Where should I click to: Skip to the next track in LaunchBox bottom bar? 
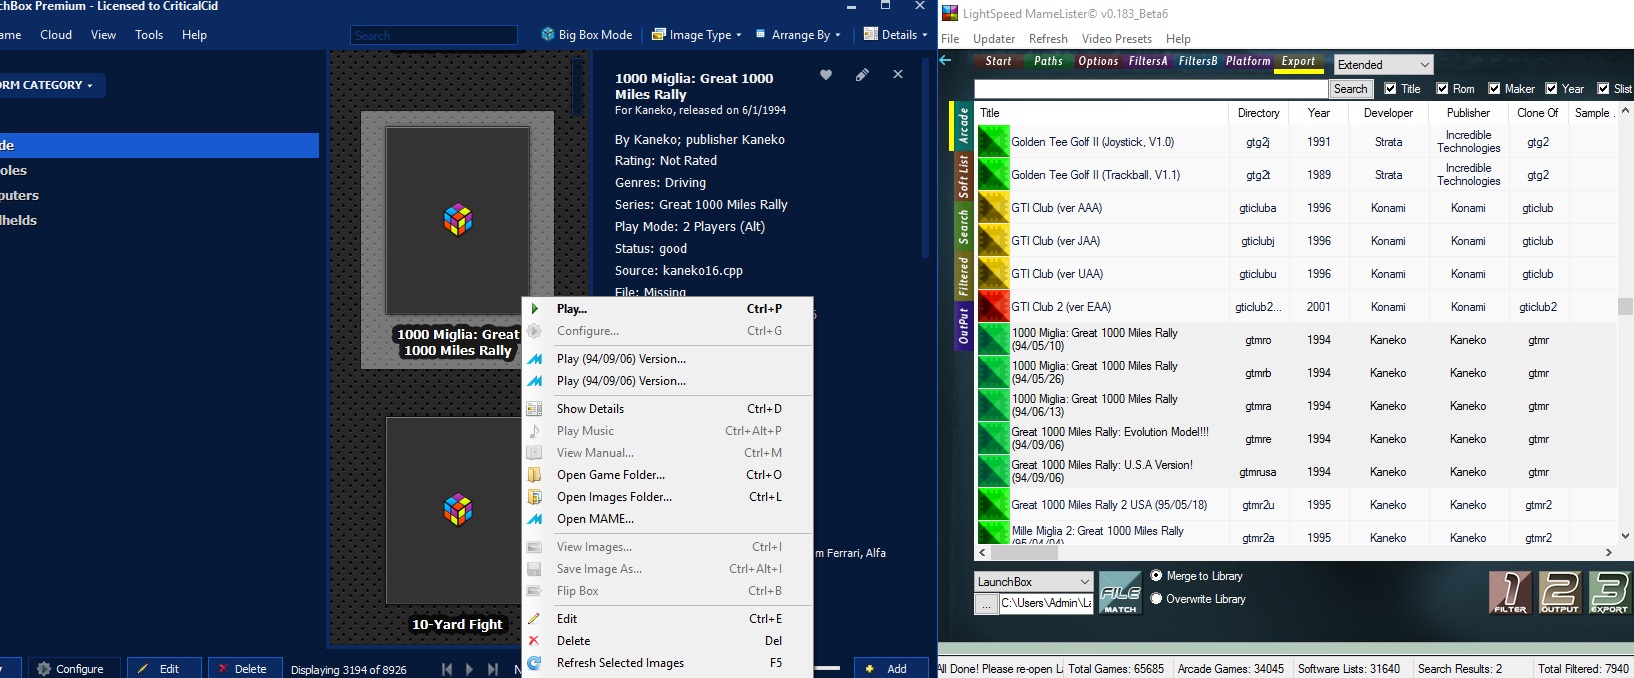click(x=492, y=669)
